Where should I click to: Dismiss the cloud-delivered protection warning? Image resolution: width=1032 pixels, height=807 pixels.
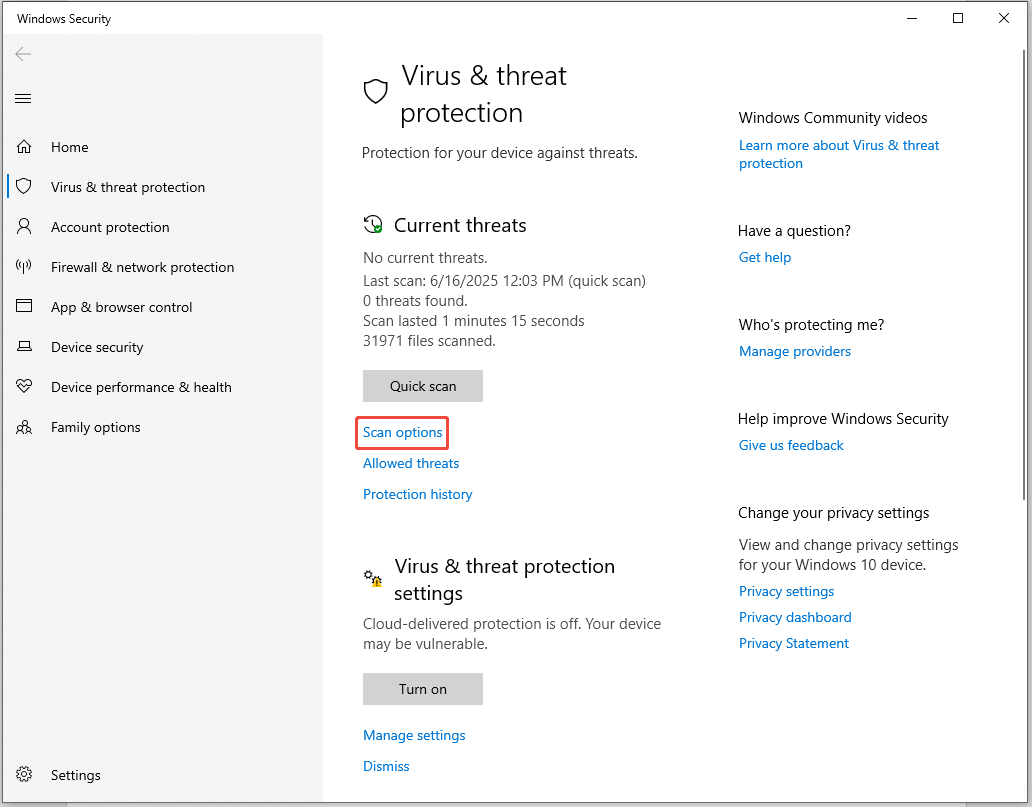pos(386,766)
